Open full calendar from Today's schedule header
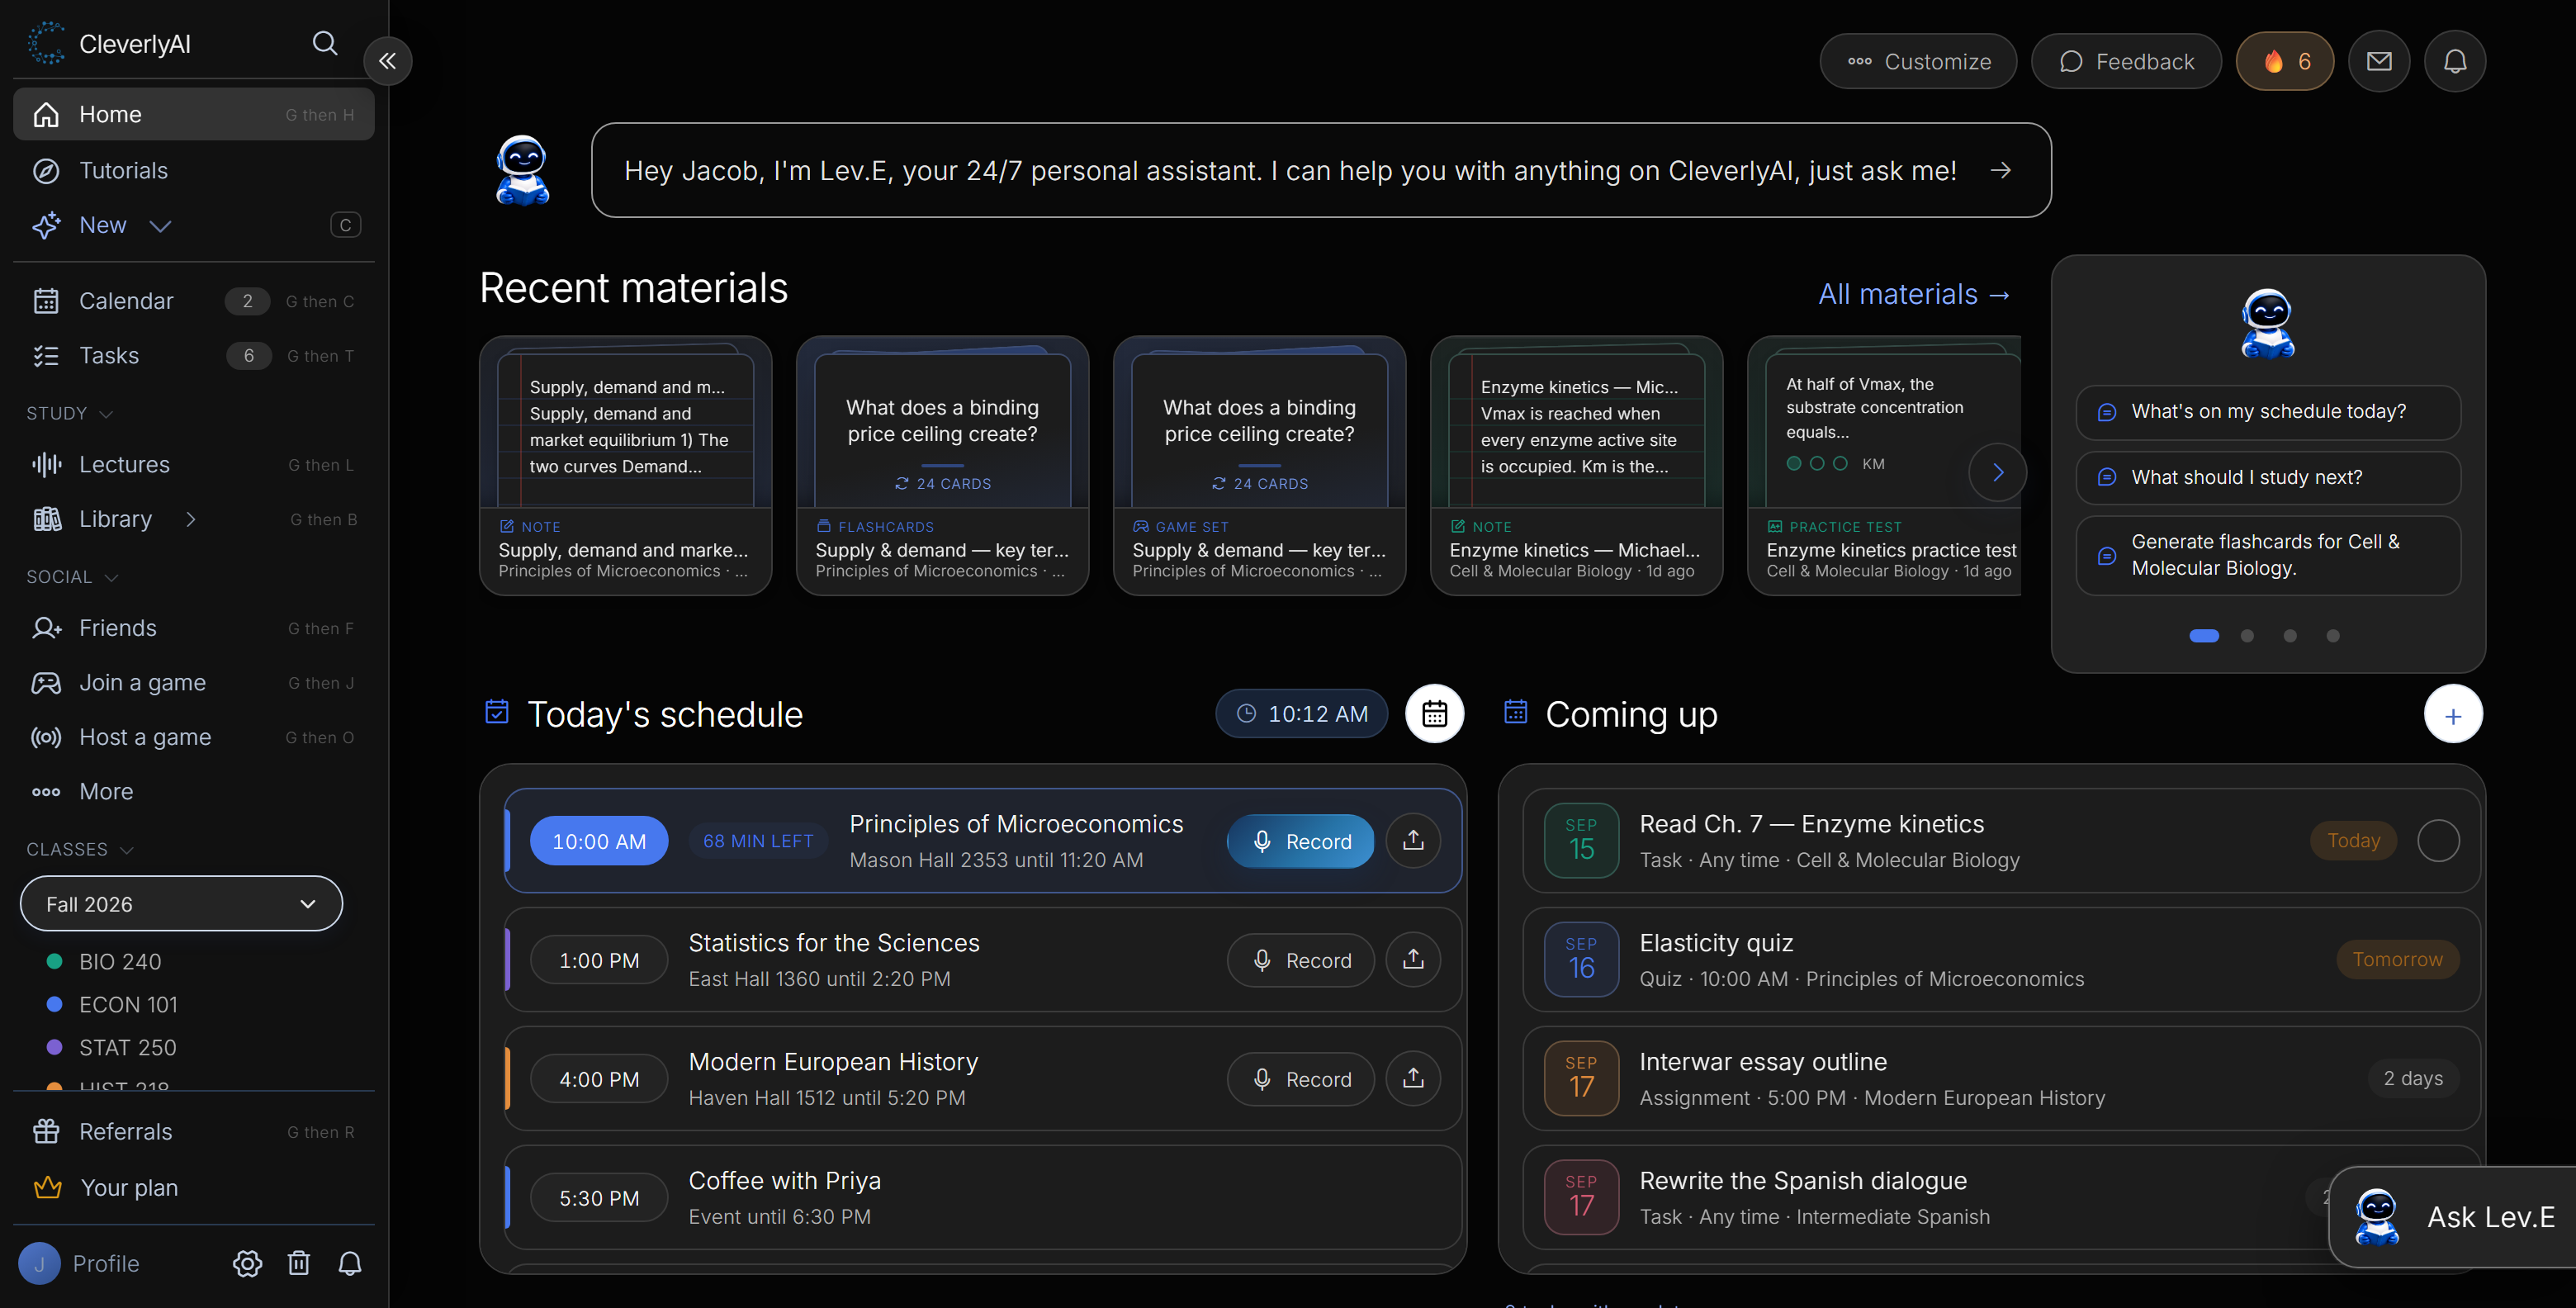 click(1434, 714)
